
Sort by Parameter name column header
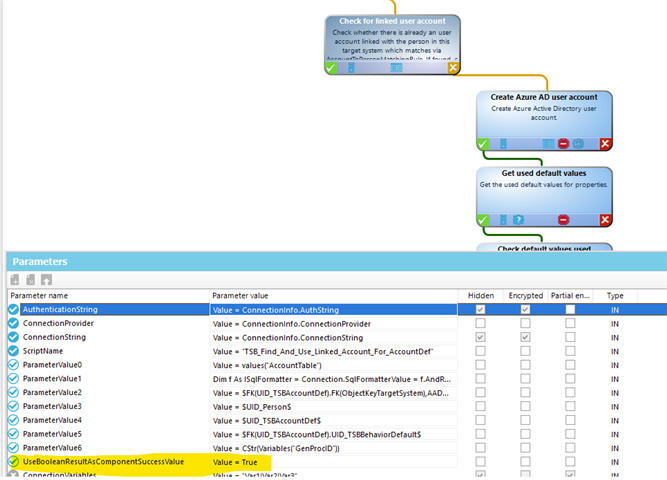pyautogui.click(x=108, y=296)
